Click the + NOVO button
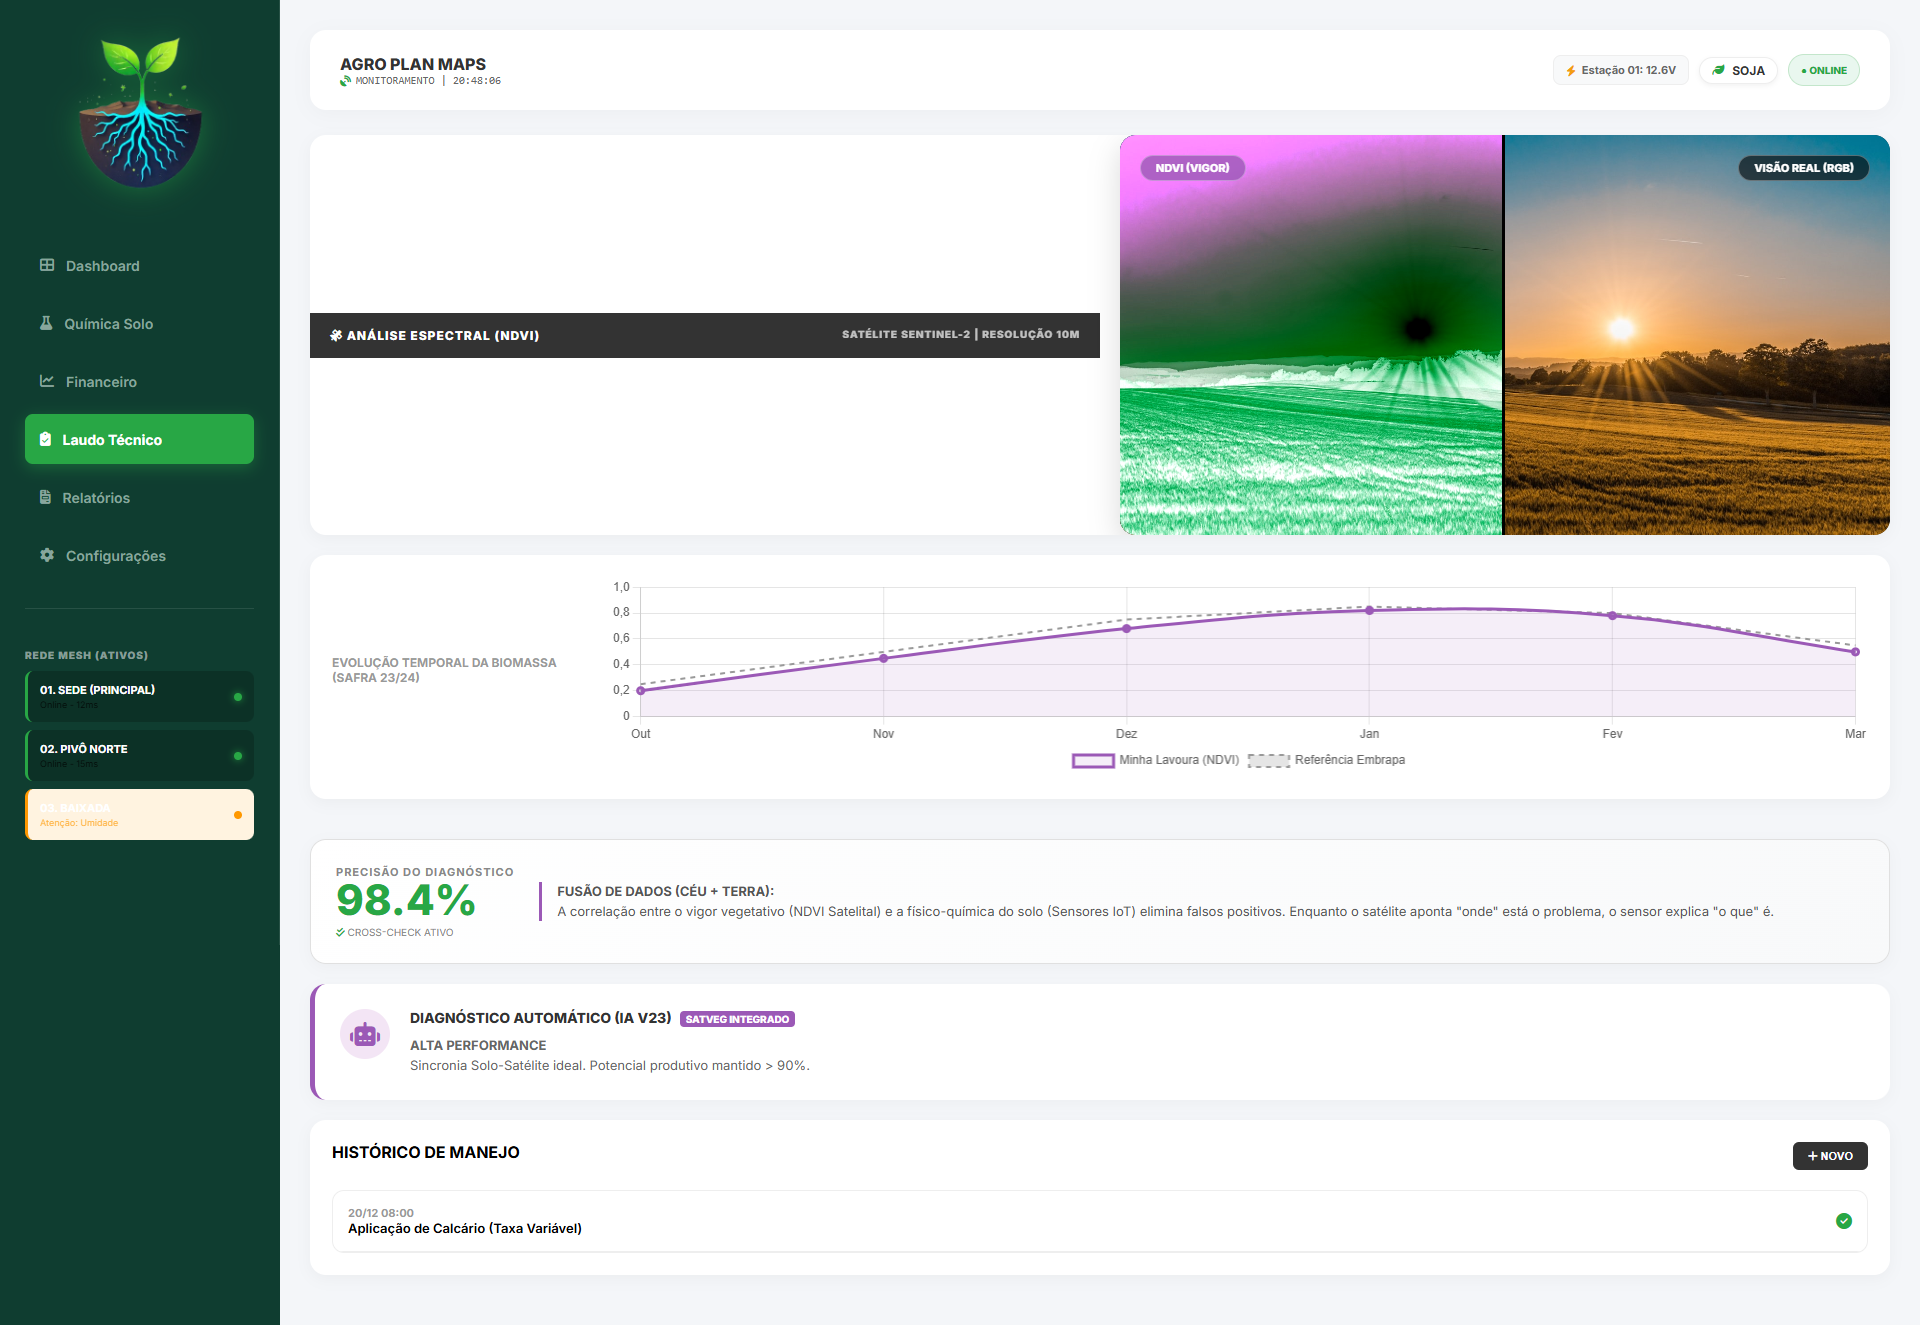1920x1325 pixels. click(x=1830, y=1156)
